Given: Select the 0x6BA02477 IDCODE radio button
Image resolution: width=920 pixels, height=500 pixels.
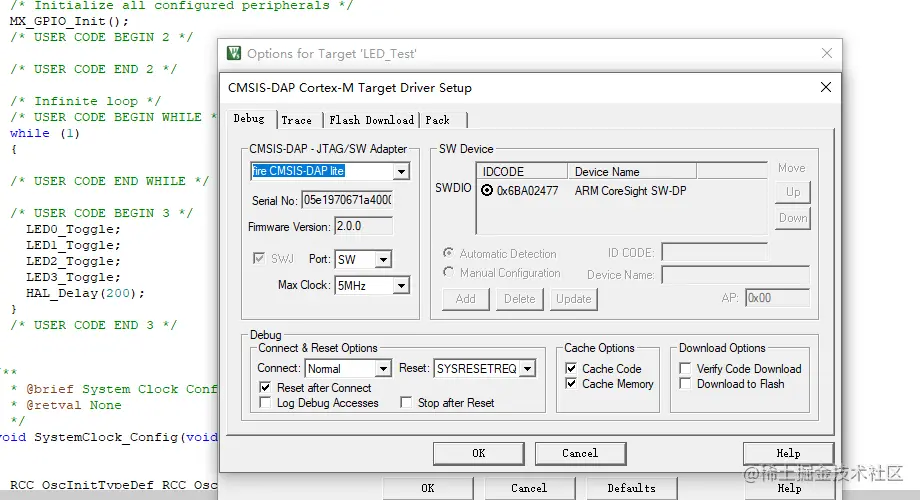Looking at the screenshot, I should click(487, 190).
